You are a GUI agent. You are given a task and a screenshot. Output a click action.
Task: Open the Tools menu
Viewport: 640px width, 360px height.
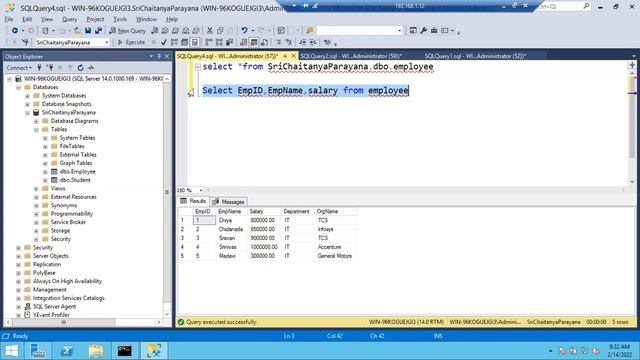(x=120, y=19)
